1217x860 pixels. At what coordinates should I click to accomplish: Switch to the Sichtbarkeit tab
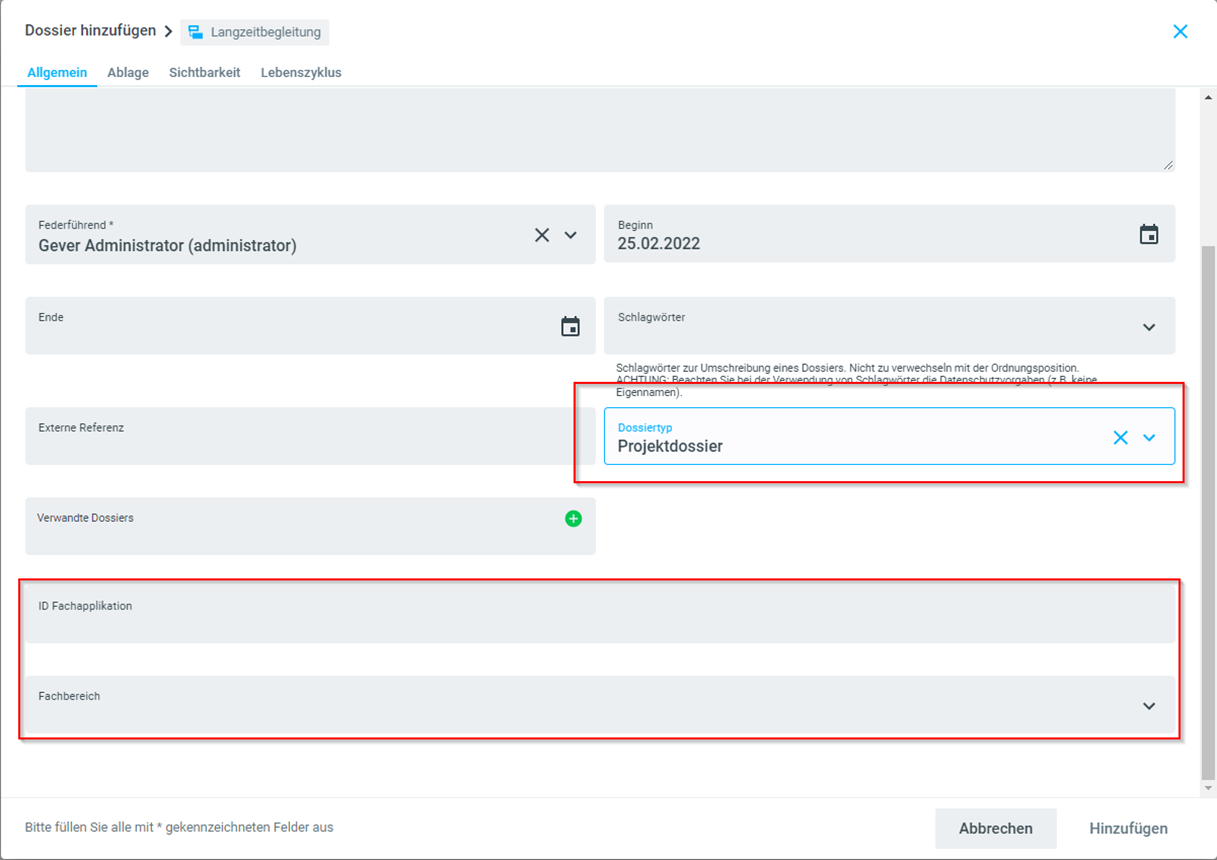pyautogui.click(x=204, y=72)
